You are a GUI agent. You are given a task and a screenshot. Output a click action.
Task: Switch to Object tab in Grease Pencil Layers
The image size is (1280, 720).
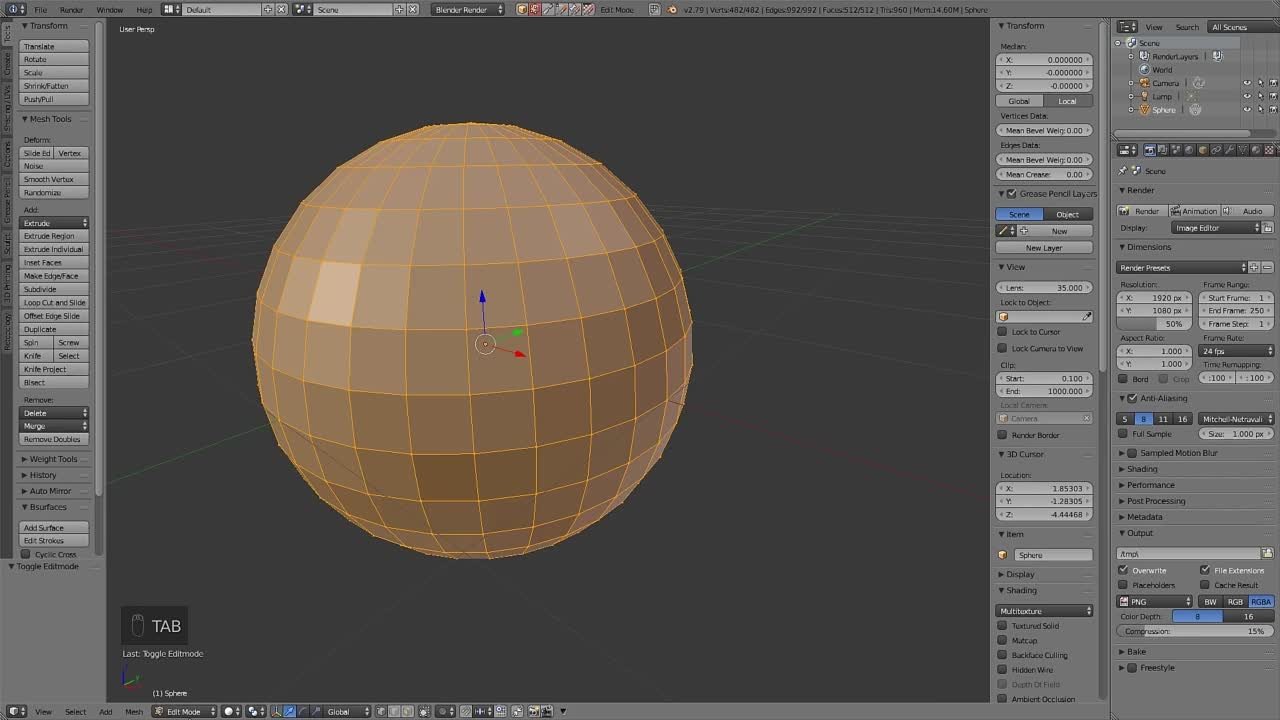(1068, 213)
